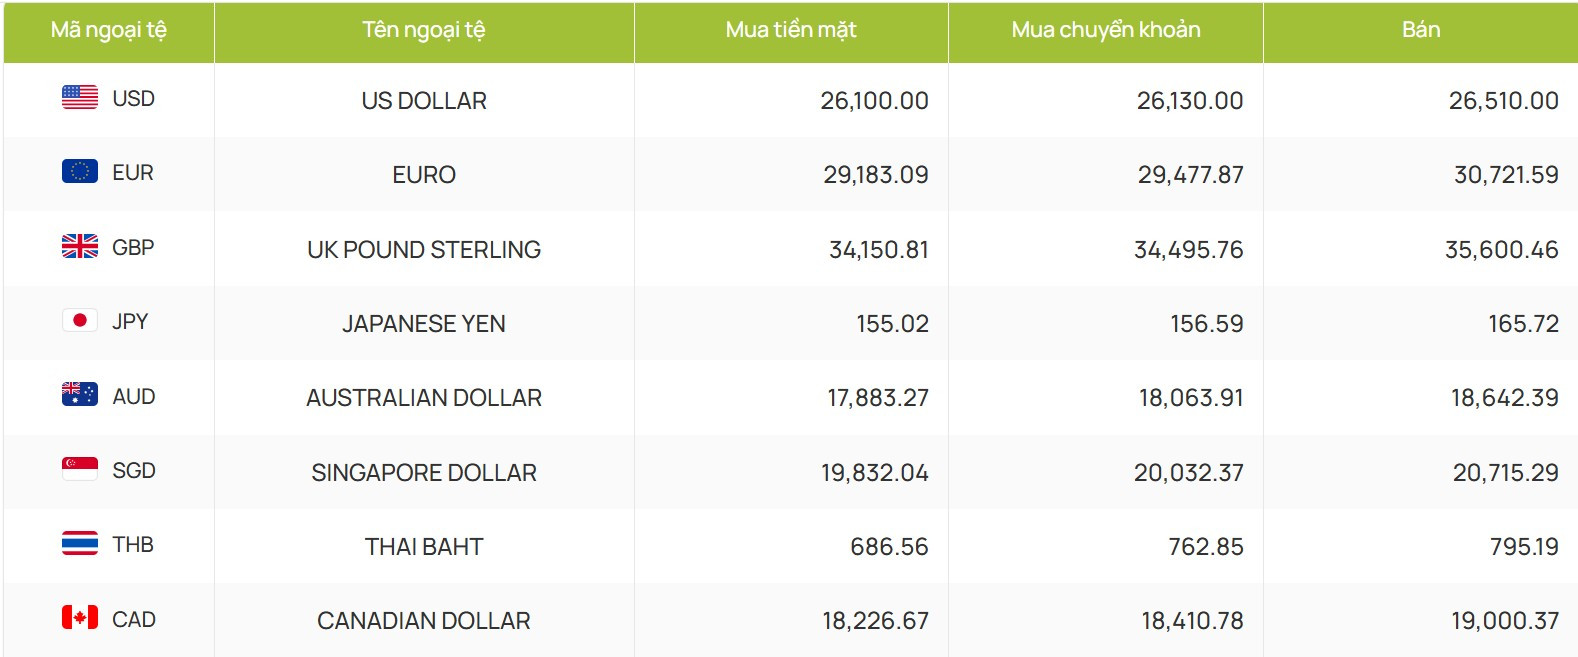Click the Japan flag icon
The width and height of the screenshot is (1578, 657).
coord(80,320)
